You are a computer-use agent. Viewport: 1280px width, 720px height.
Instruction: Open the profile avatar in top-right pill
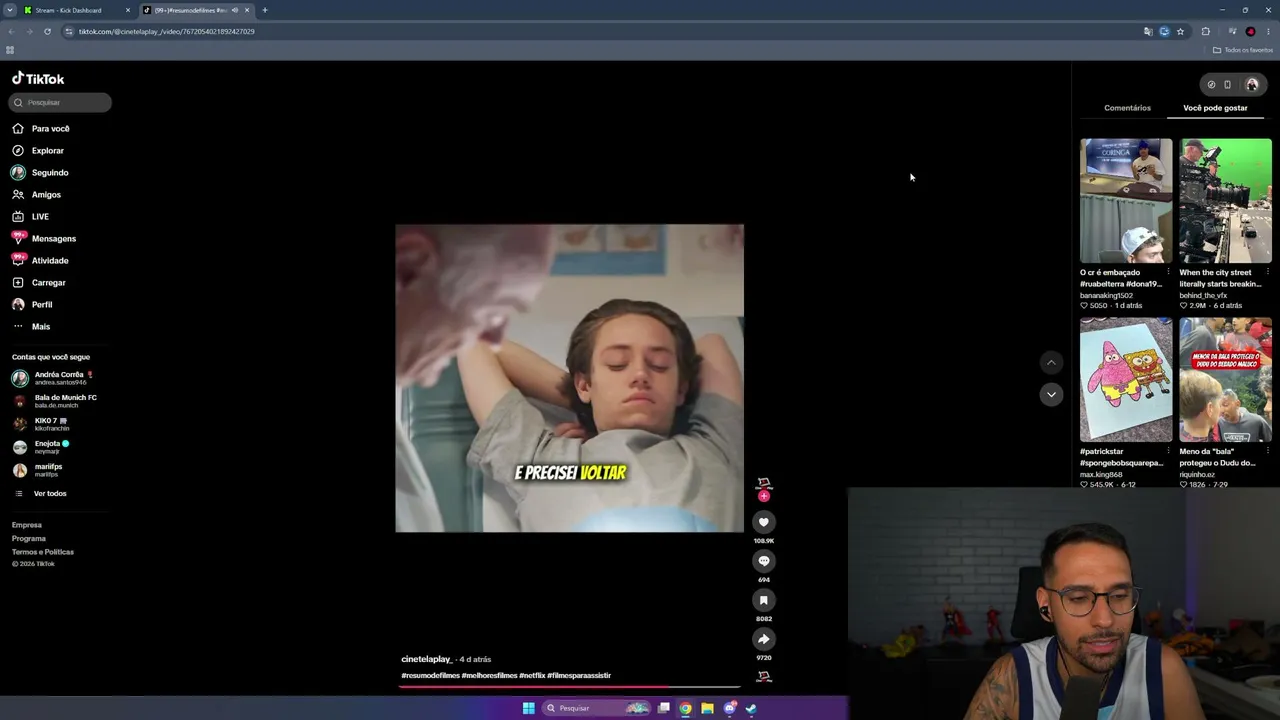(x=1251, y=85)
